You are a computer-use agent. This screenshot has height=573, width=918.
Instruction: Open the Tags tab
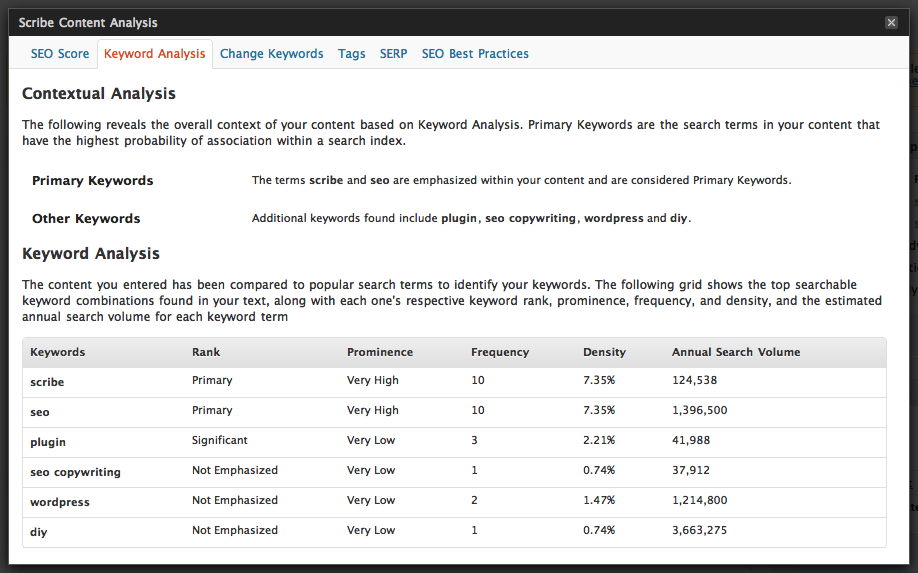point(351,54)
